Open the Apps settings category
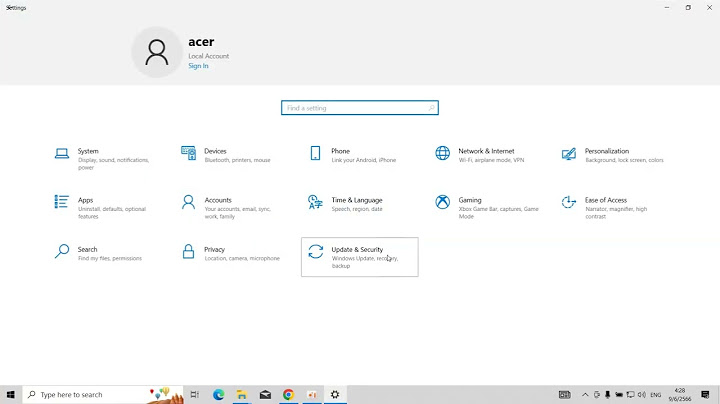The image size is (720, 404). click(107, 208)
